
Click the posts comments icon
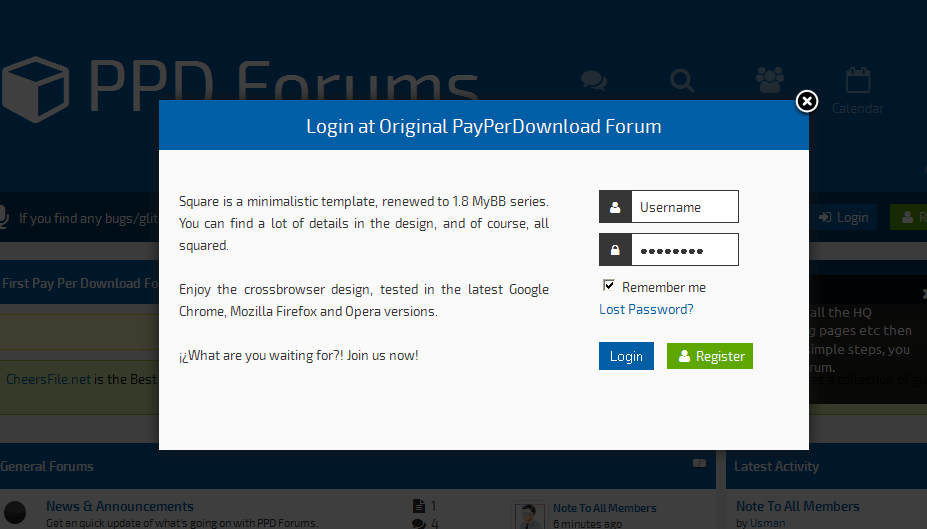click(x=419, y=524)
